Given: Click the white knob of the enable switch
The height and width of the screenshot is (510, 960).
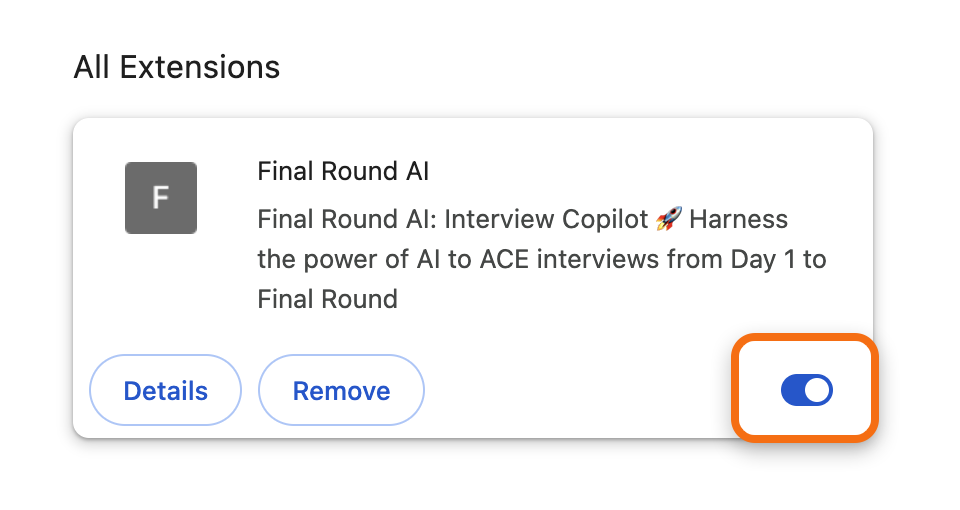Looking at the screenshot, I should tap(817, 390).
